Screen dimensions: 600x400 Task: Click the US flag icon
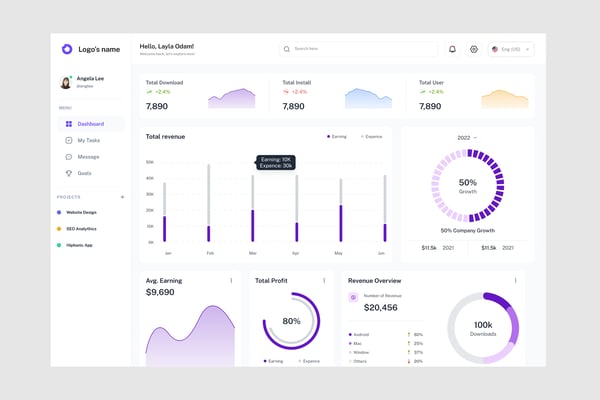(x=495, y=49)
